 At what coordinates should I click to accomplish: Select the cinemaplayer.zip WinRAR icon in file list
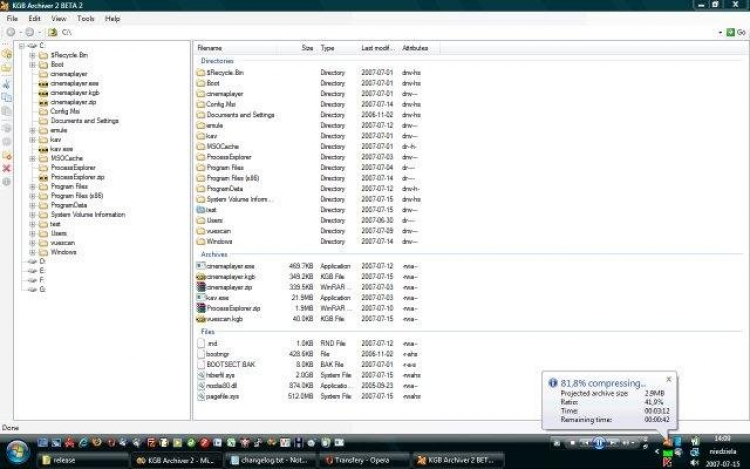click(200, 287)
